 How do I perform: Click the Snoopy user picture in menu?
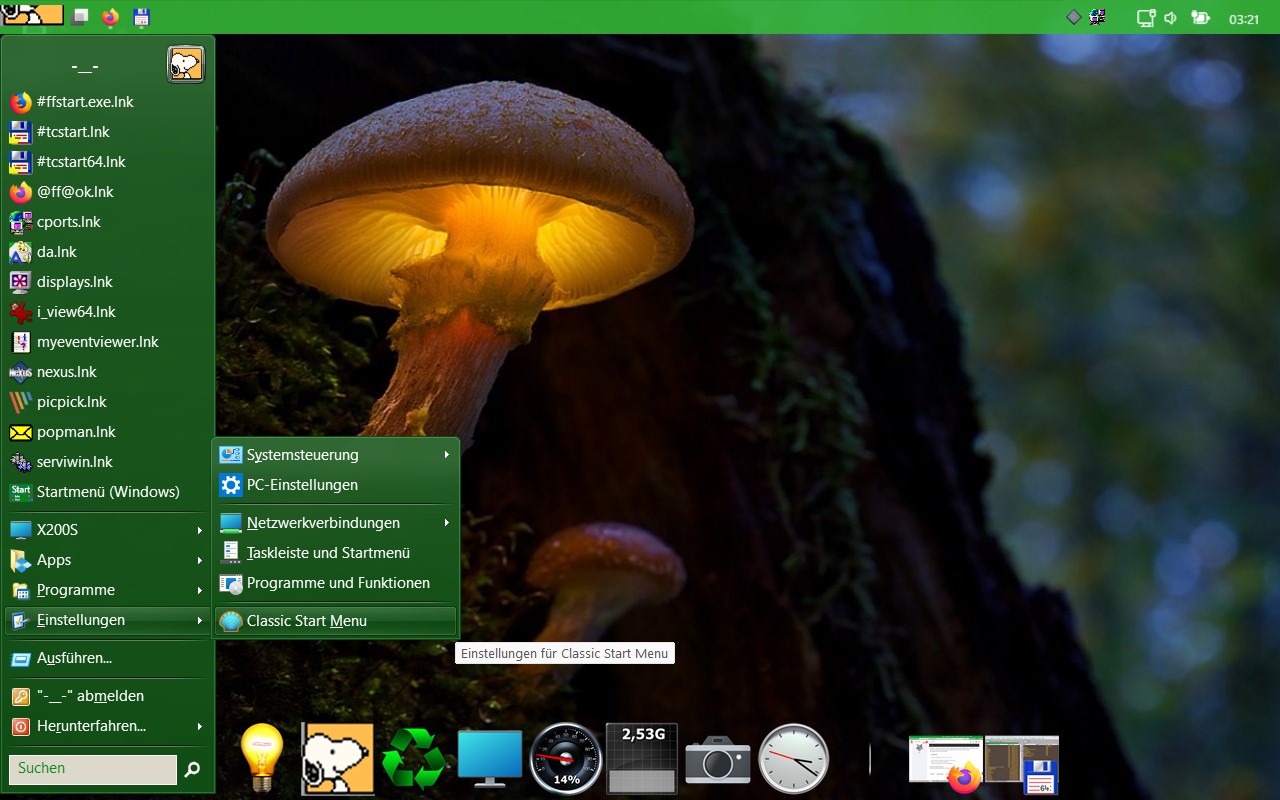[186, 65]
